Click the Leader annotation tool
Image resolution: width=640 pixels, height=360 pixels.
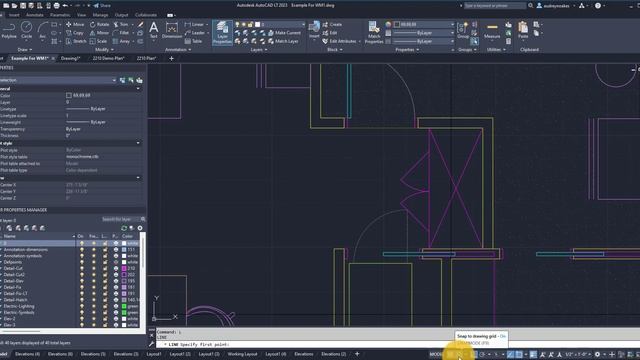(195, 33)
